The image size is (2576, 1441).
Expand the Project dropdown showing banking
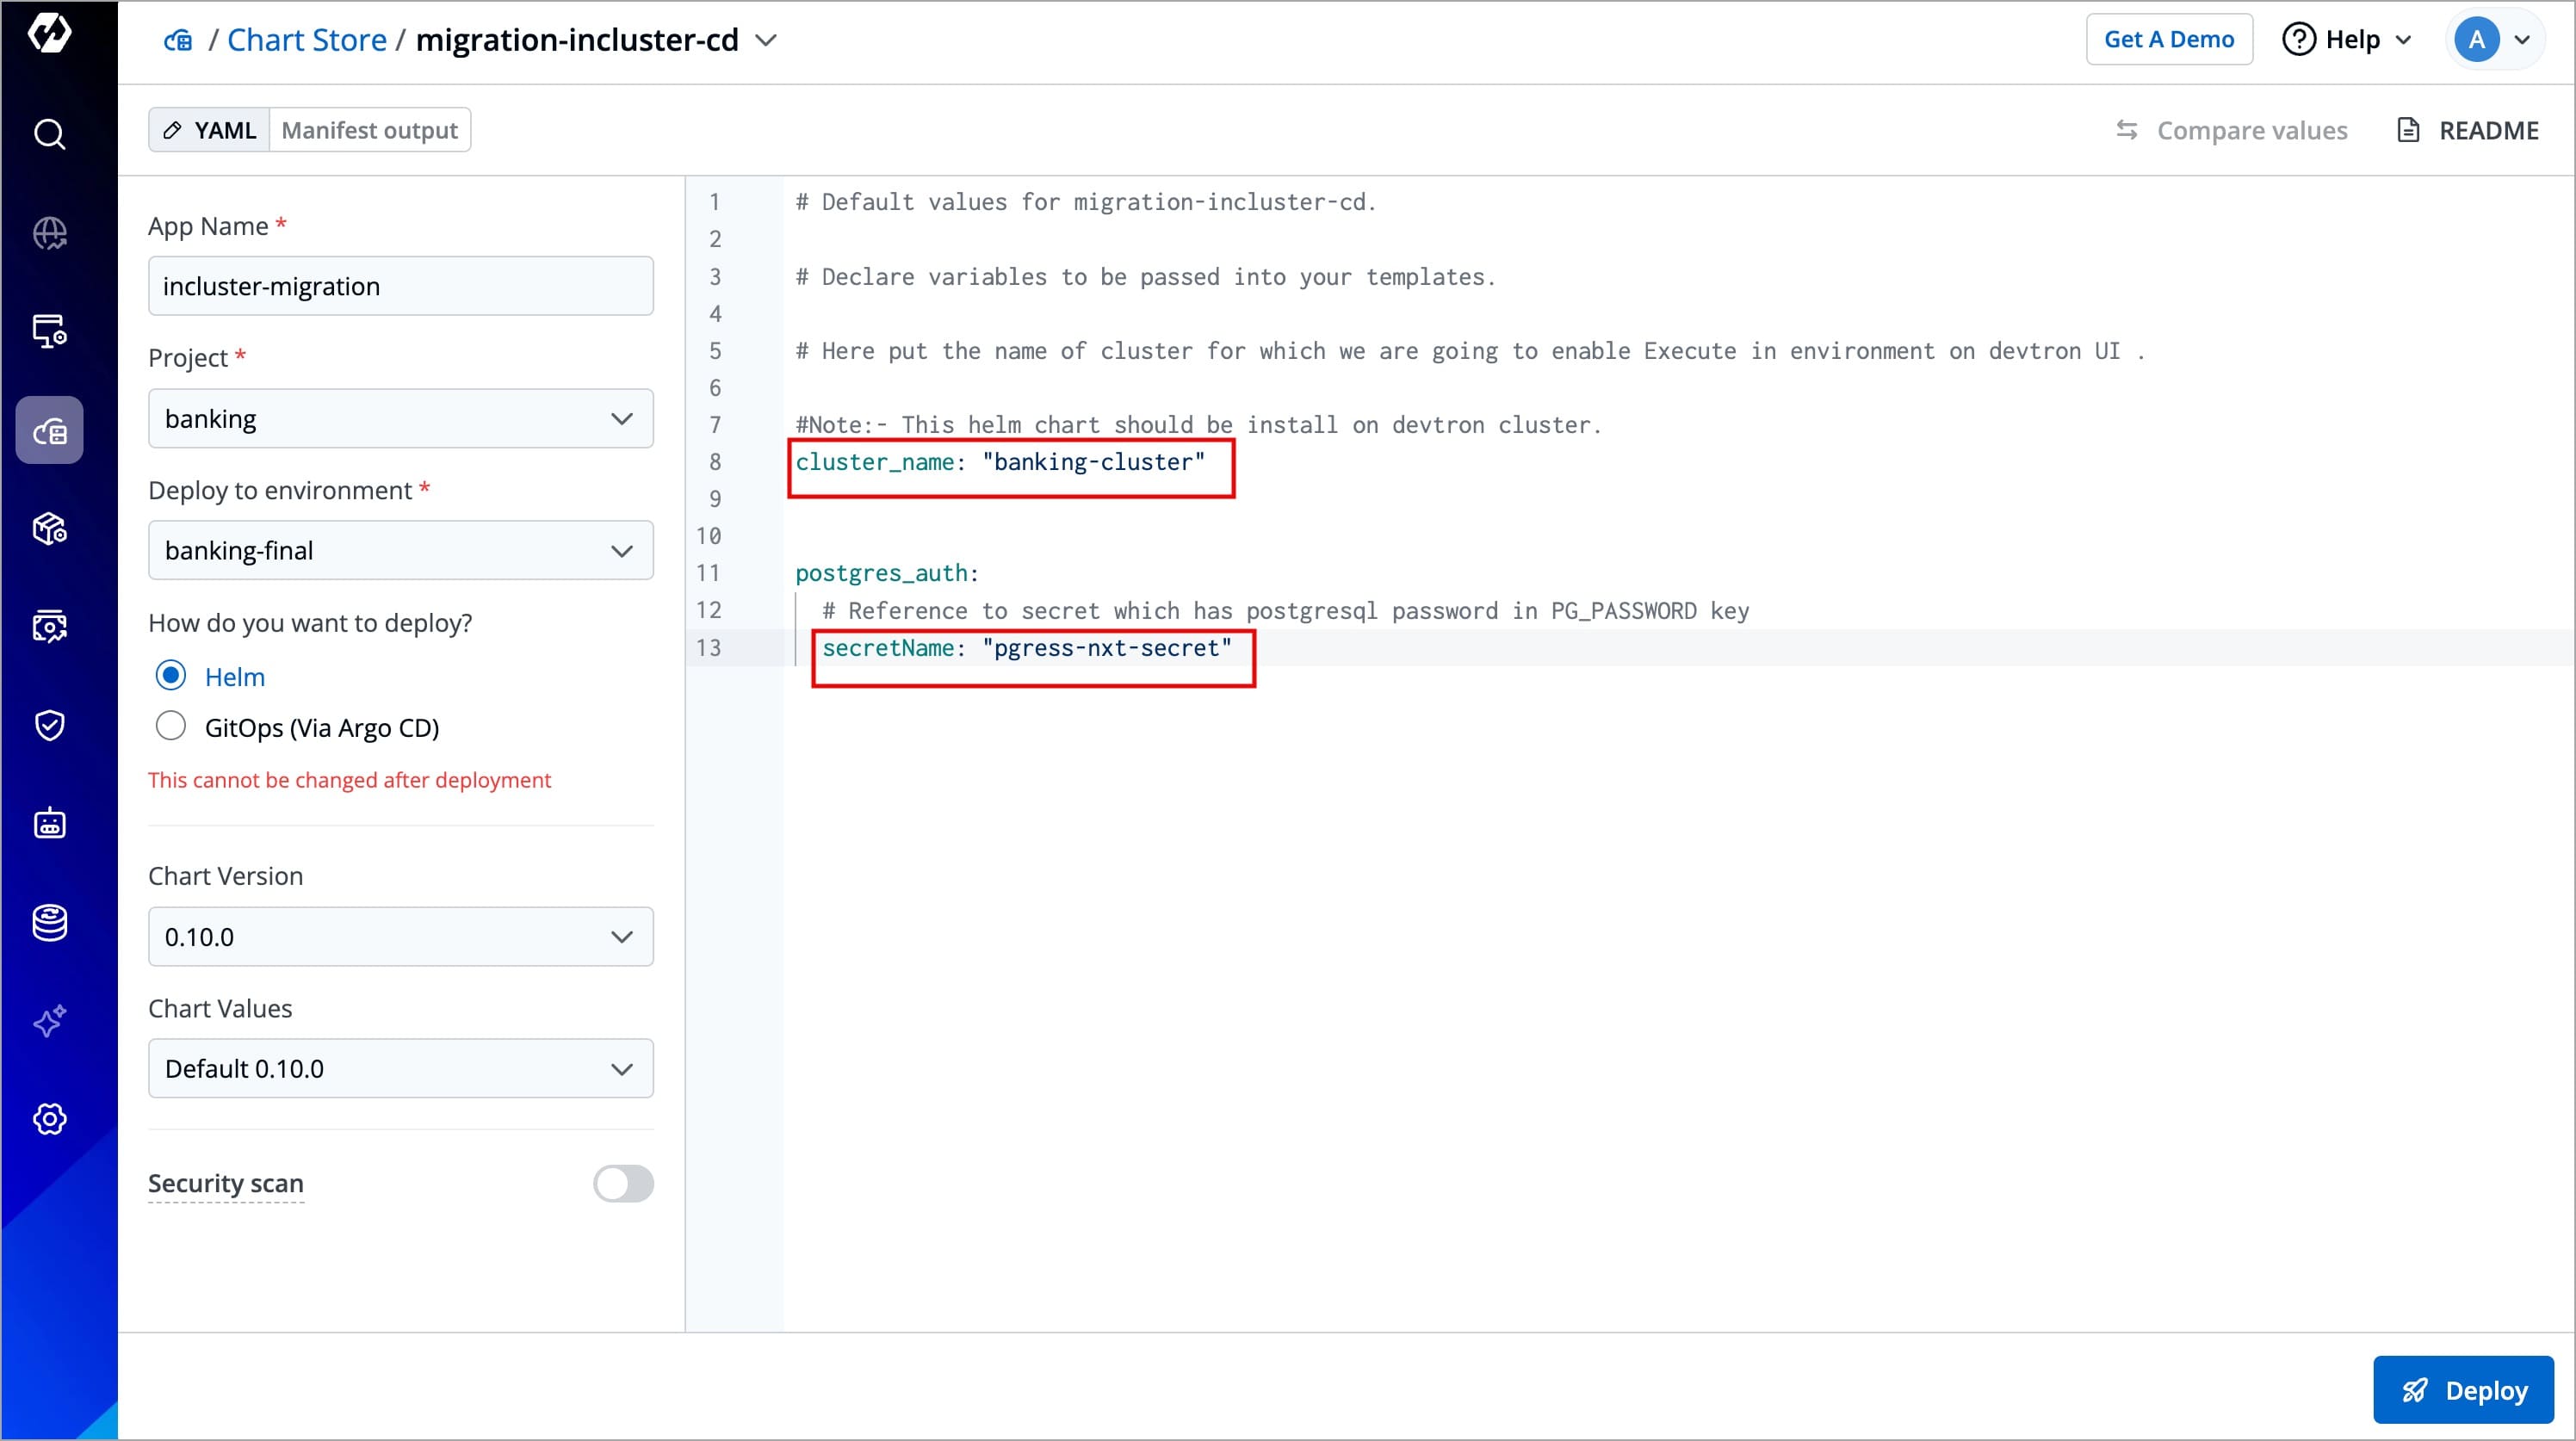pyautogui.click(x=400, y=418)
